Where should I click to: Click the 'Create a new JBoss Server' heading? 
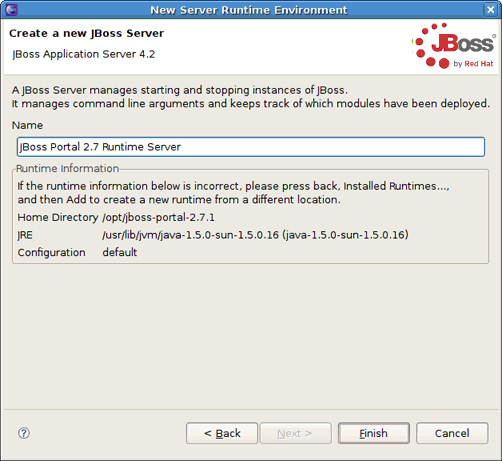pyautogui.click(x=86, y=33)
